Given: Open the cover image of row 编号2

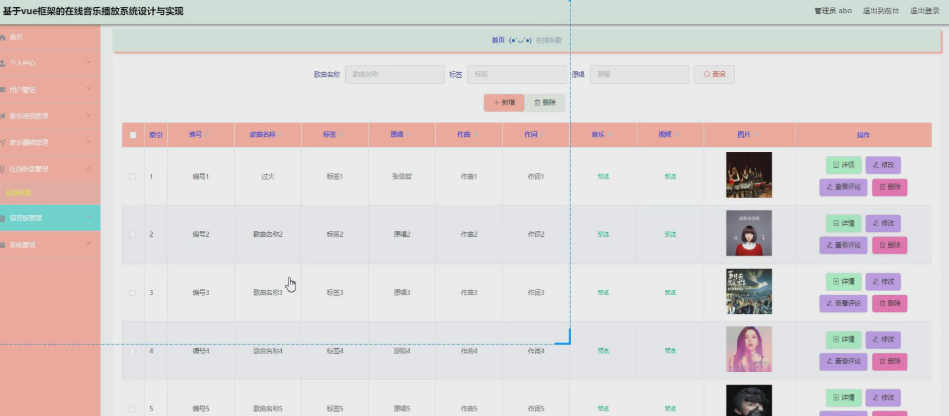Looking at the screenshot, I should coord(749,233).
